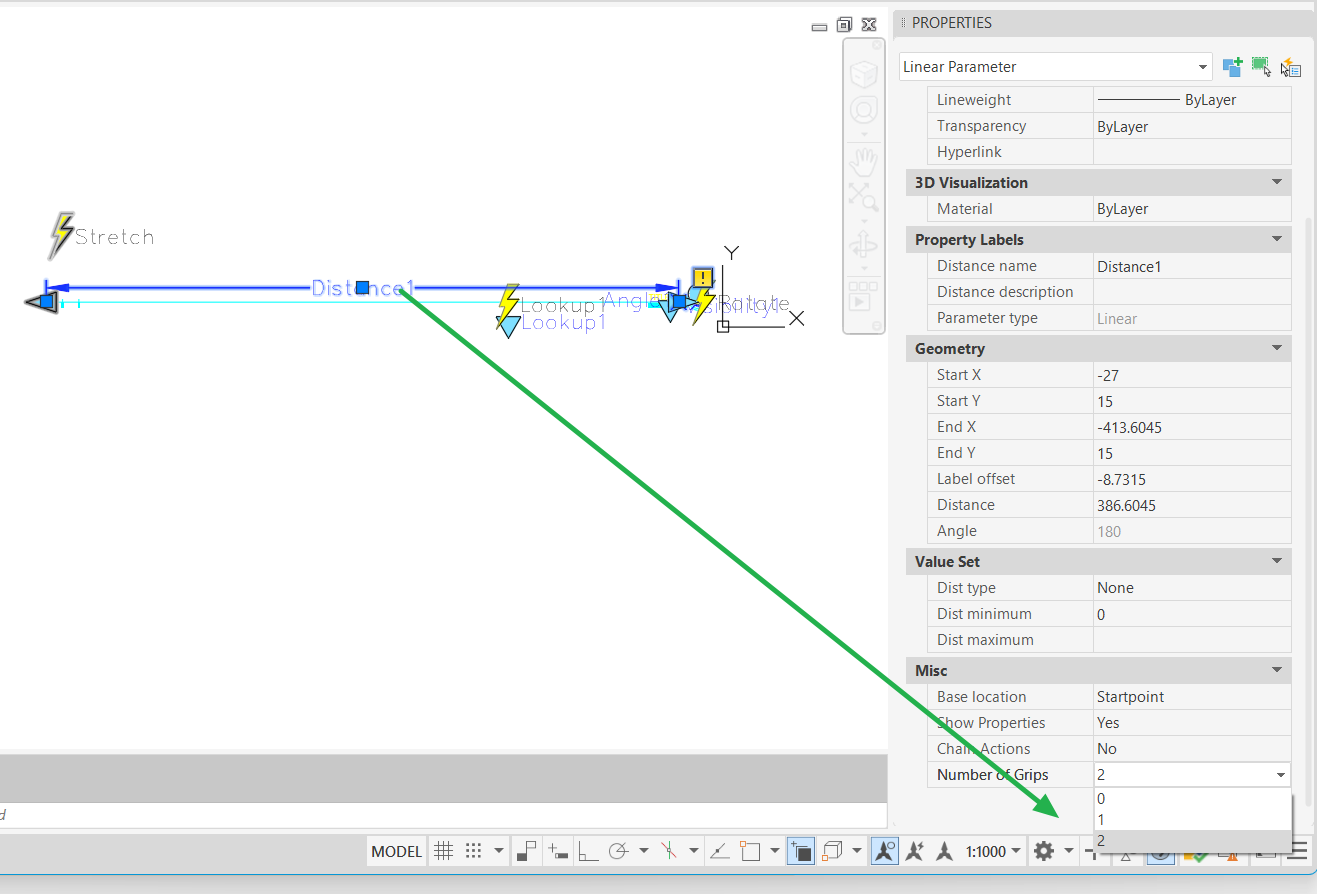Open the ViewCube tool in the navigation bar
The width and height of the screenshot is (1317, 894).
coord(864,75)
